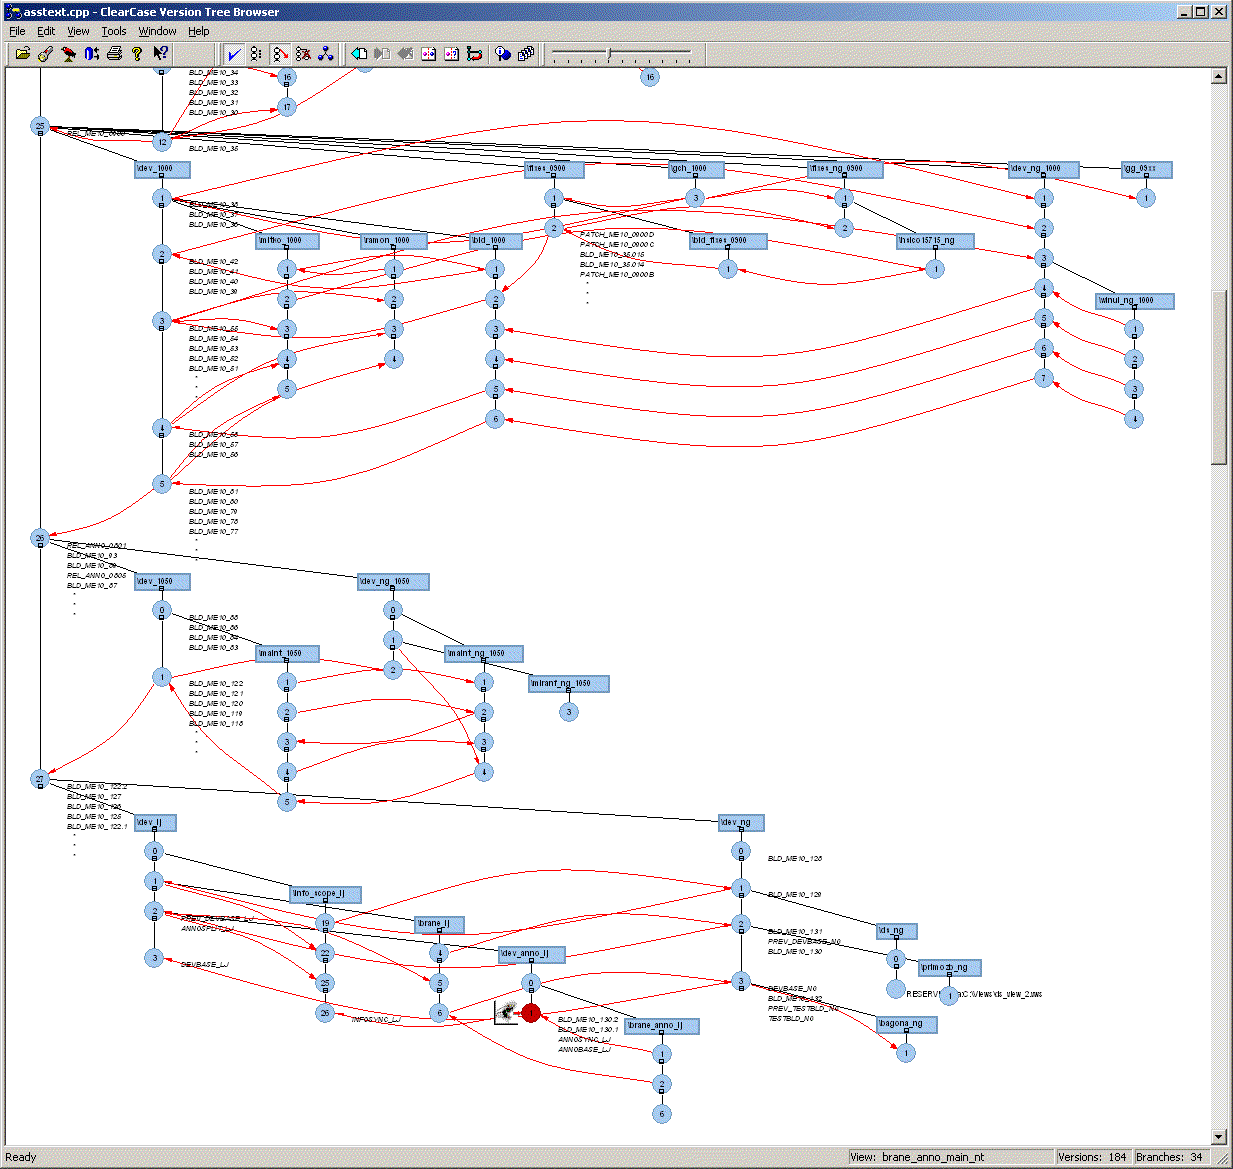Select the \brane_lj branch label
Viewport: 1233px width, 1169px height.
click(x=439, y=924)
